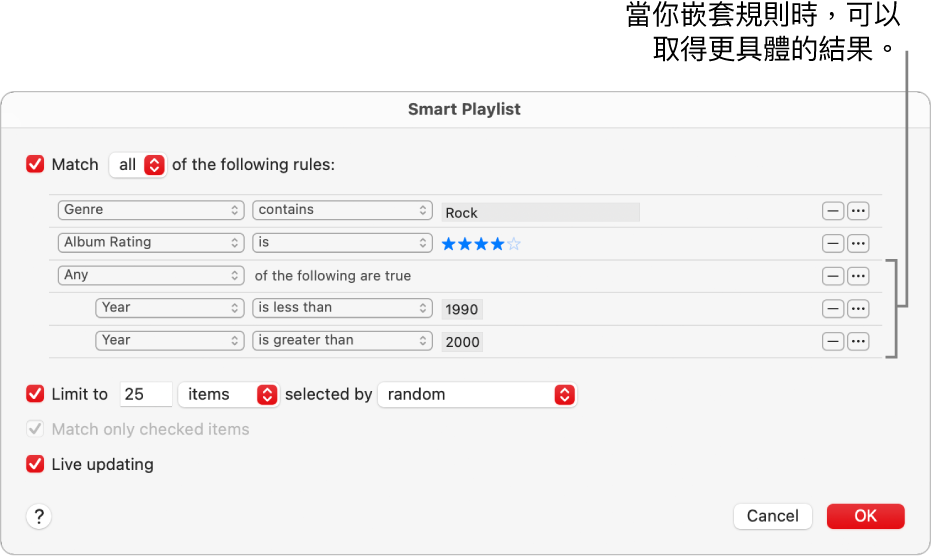This screenshot has height=556, width=931.
Task: Remove the Any nested rule group
Action: point(832,276)
